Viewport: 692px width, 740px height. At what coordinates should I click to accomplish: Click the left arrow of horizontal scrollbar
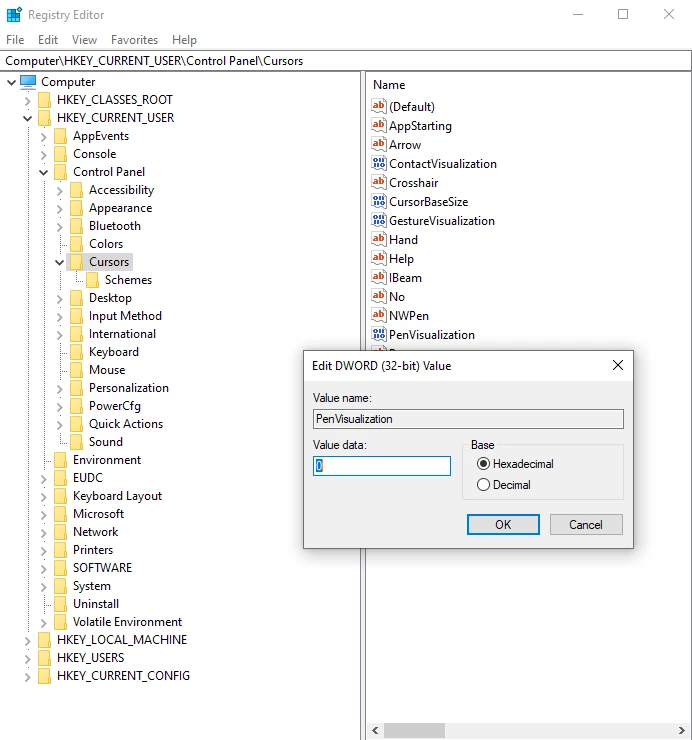pos(375,730)
